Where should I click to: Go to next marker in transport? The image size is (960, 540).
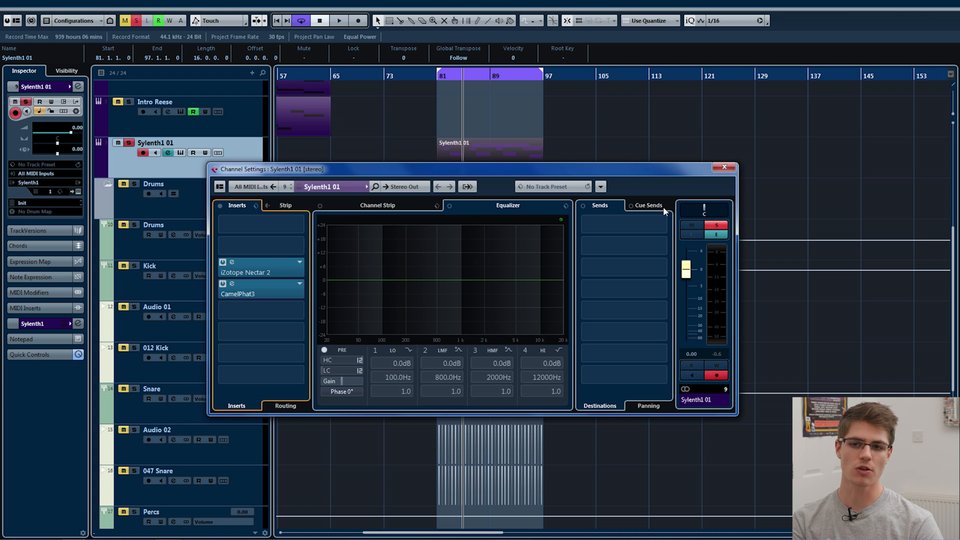point(287,20)
